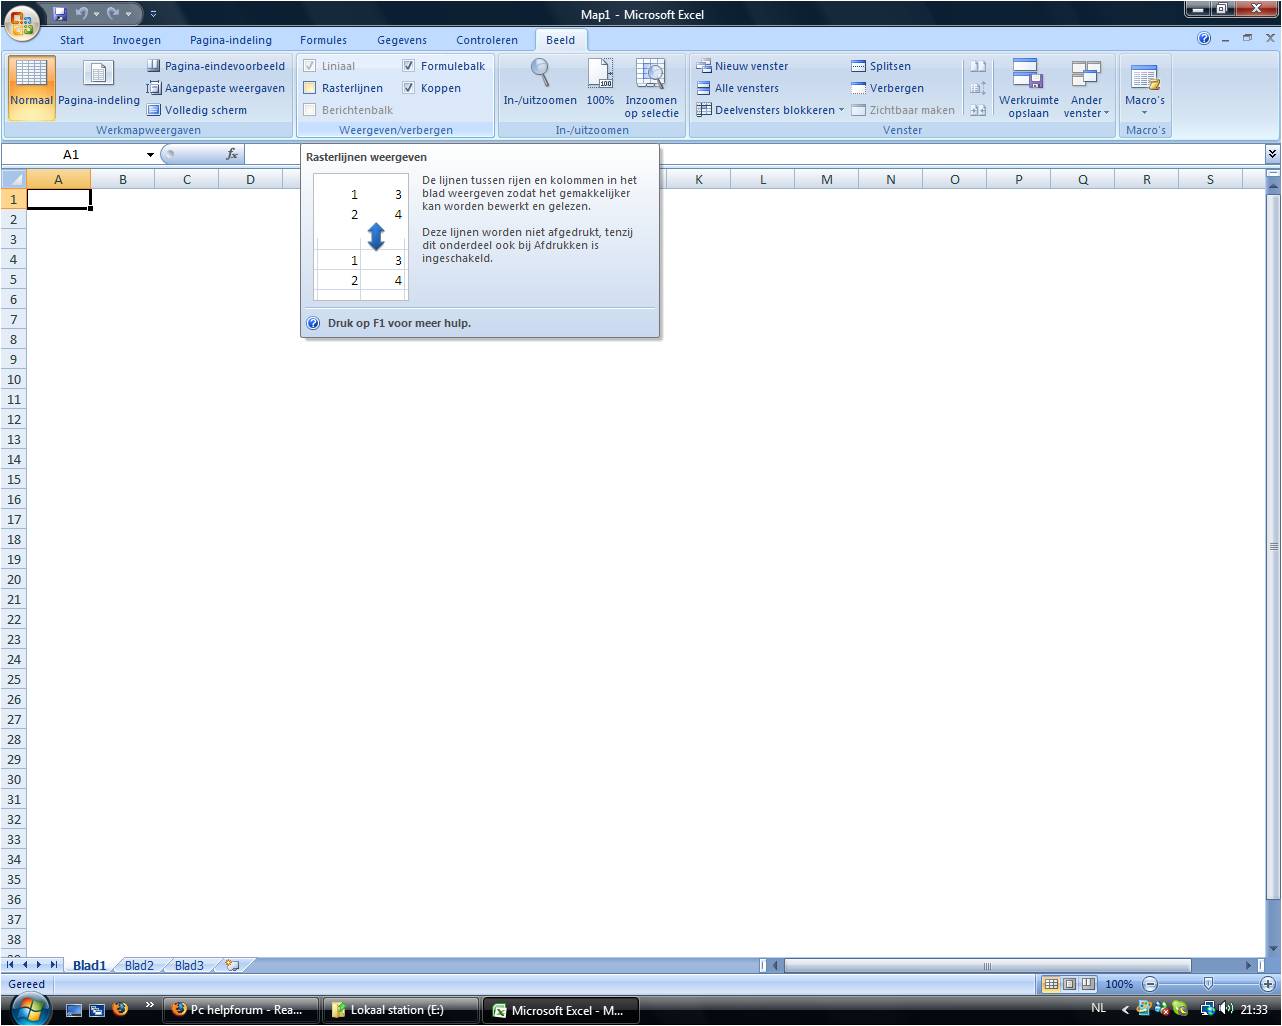Image resolution: width=1282 pixels, height=1026 pixels.
Task: Click Verbergen to hide window
Action: [x=888, y=88]
